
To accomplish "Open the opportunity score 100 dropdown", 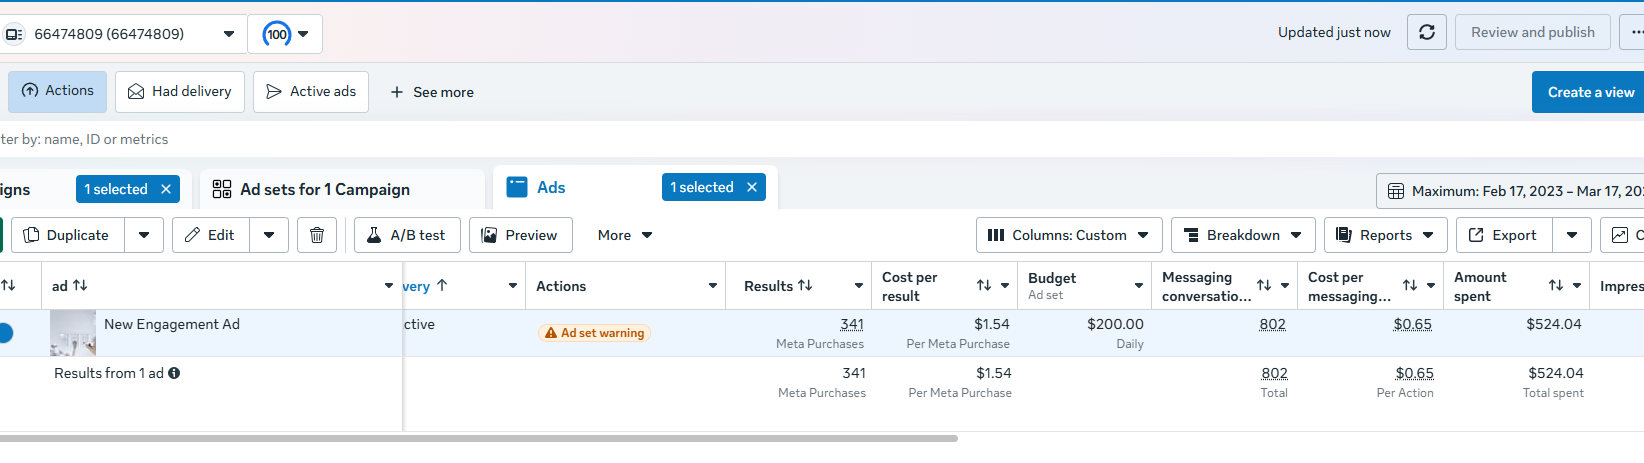I will coord(285,34).
